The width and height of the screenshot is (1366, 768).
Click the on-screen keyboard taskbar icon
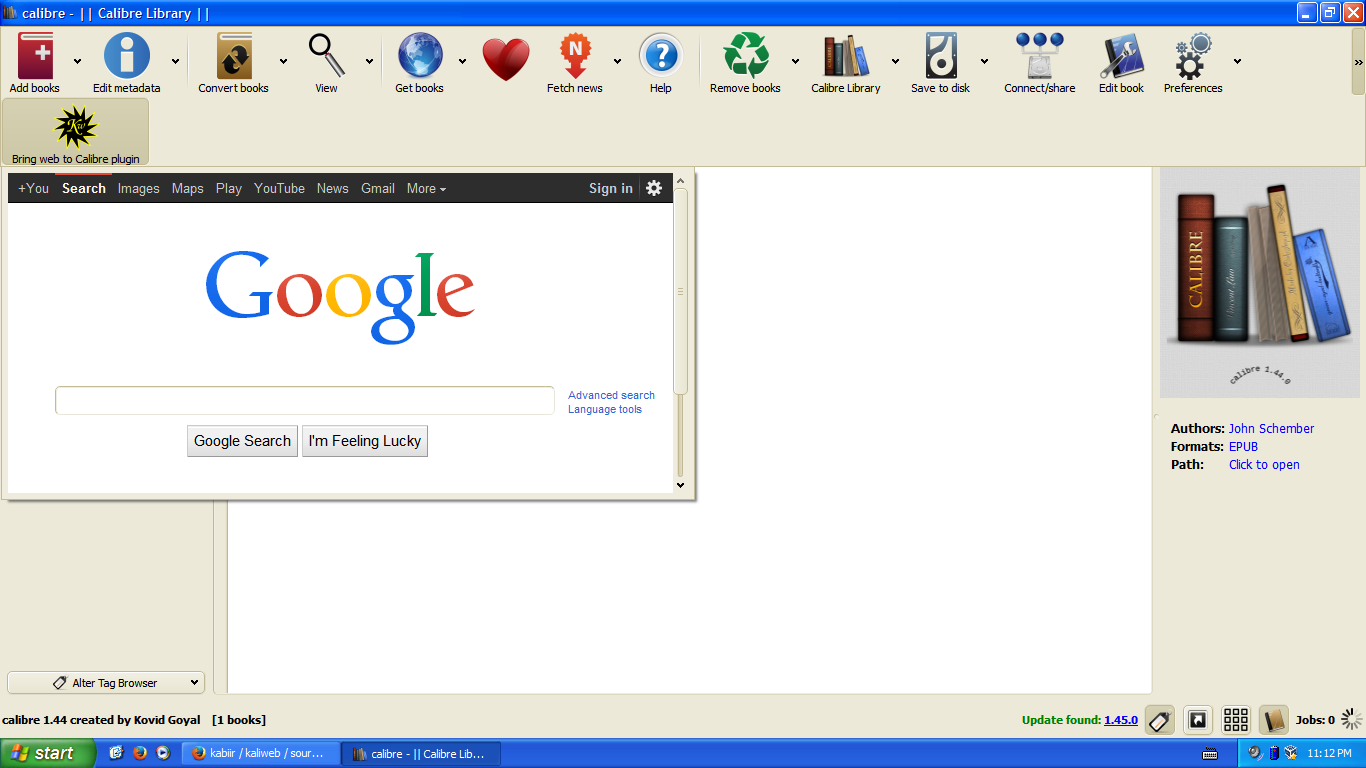1209,753
